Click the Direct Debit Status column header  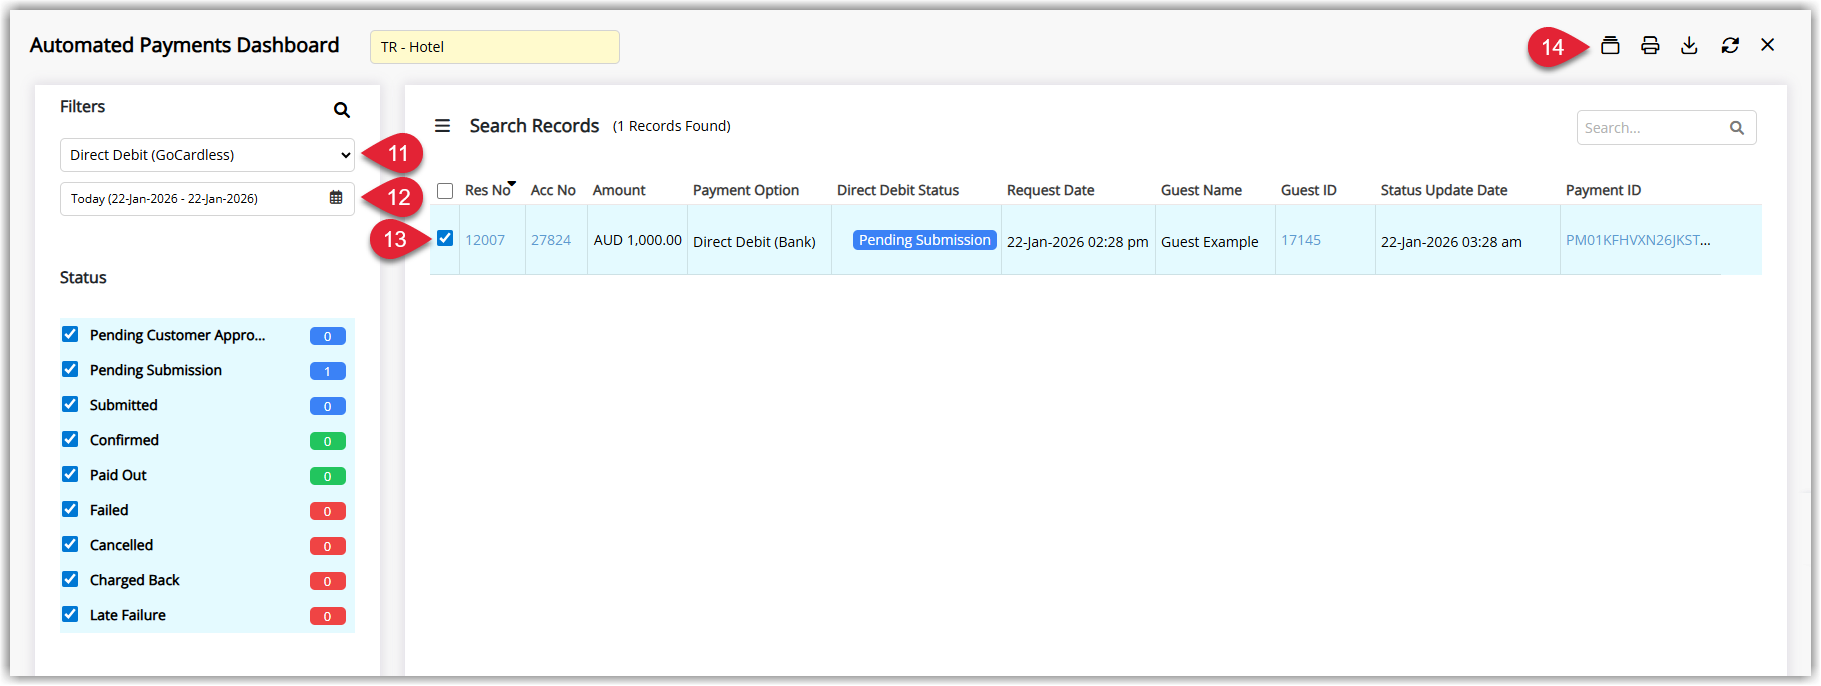[x=898, y=190]
